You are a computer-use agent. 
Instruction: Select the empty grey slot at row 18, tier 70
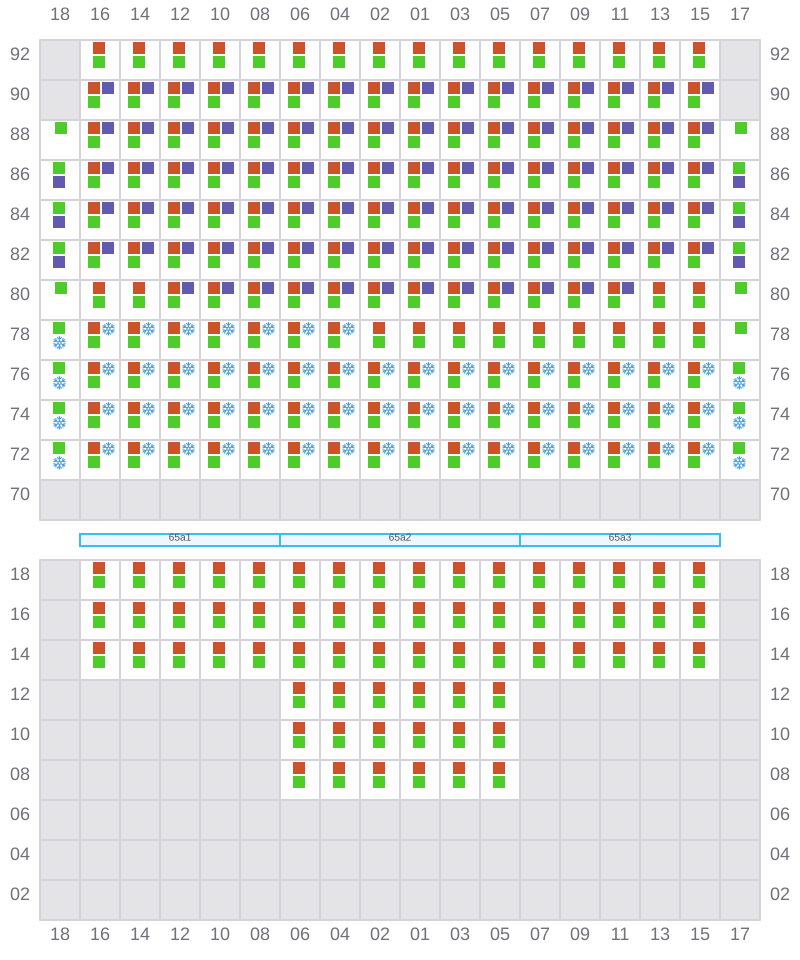click(x=60, y=500)
